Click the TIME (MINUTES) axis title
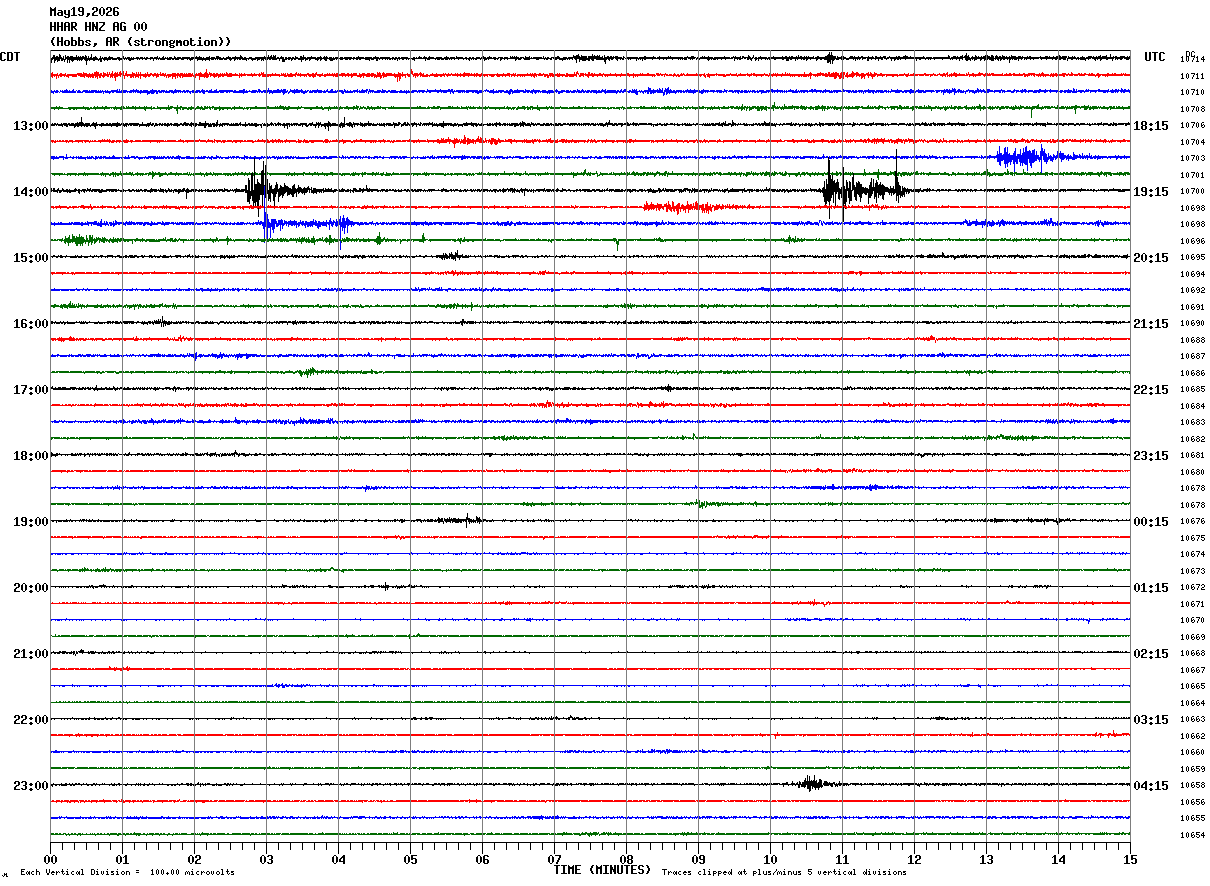 pos(602,870)
